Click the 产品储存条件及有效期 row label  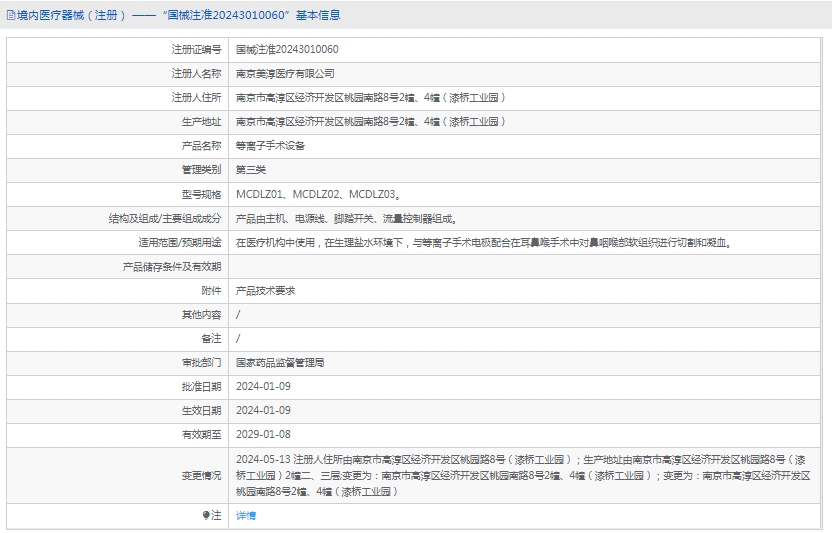coord(171,266)
